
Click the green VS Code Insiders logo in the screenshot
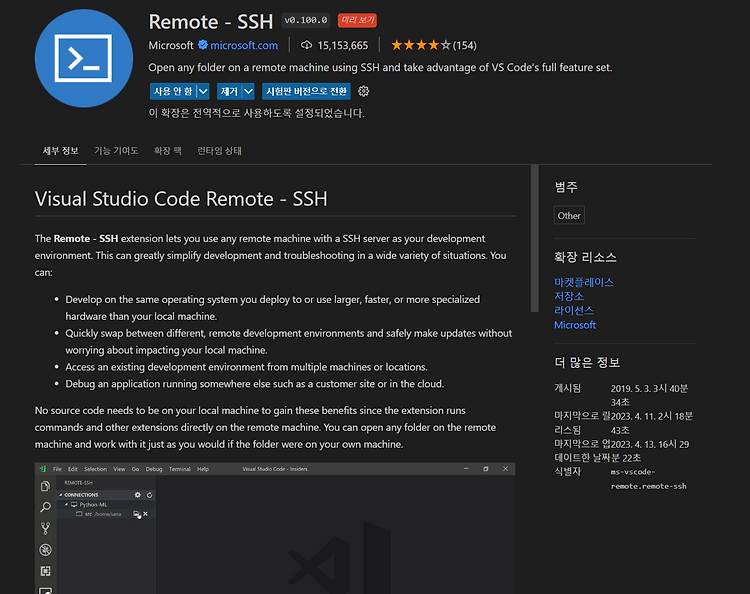click(43, 469)
